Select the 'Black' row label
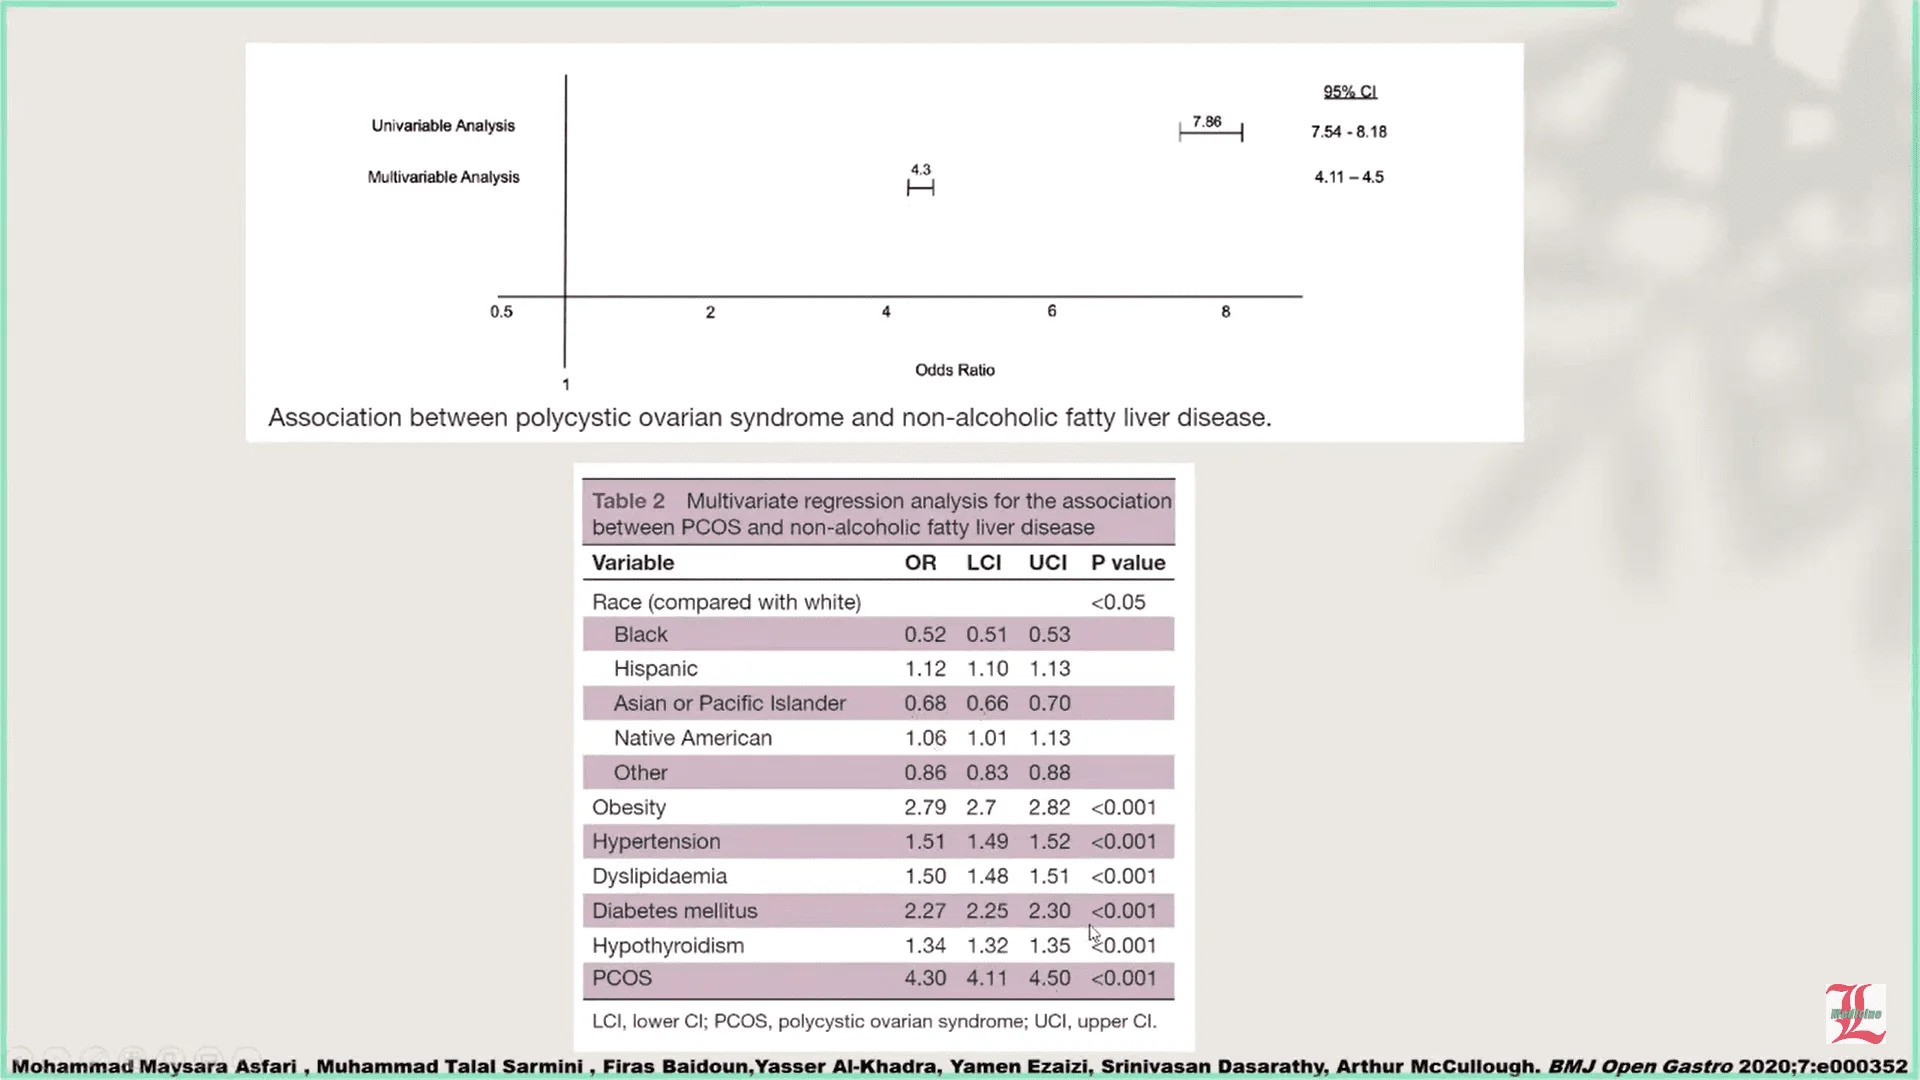Image resolution: width=1920 pixels, height=1080 pixels. (x=640, y=635)
